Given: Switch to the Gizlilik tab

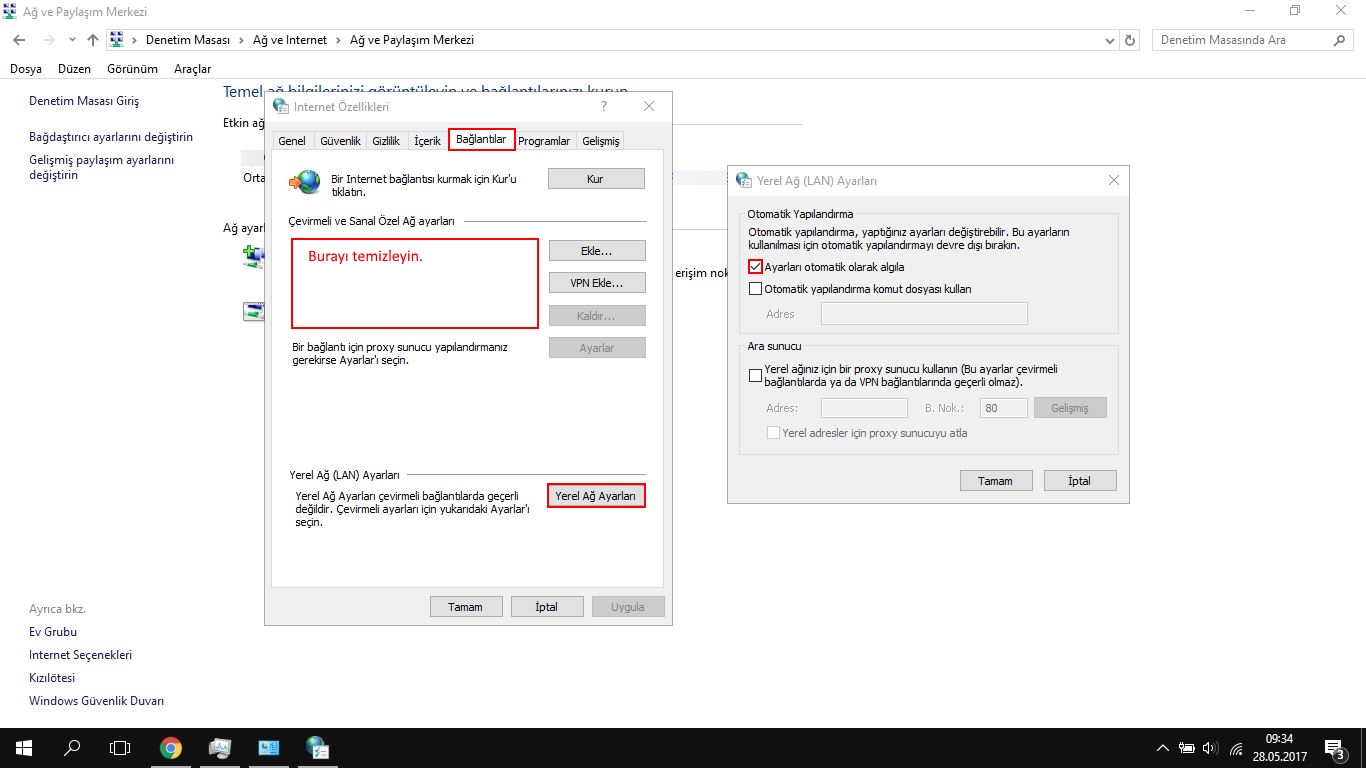Looking at the screenshot, I should click(x=386, y=141).
